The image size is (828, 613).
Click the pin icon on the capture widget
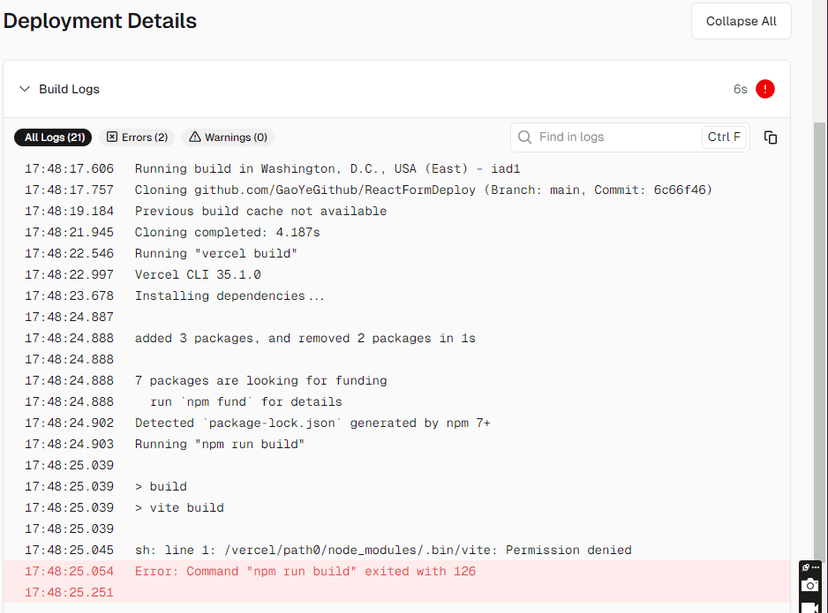click(806, 567)
